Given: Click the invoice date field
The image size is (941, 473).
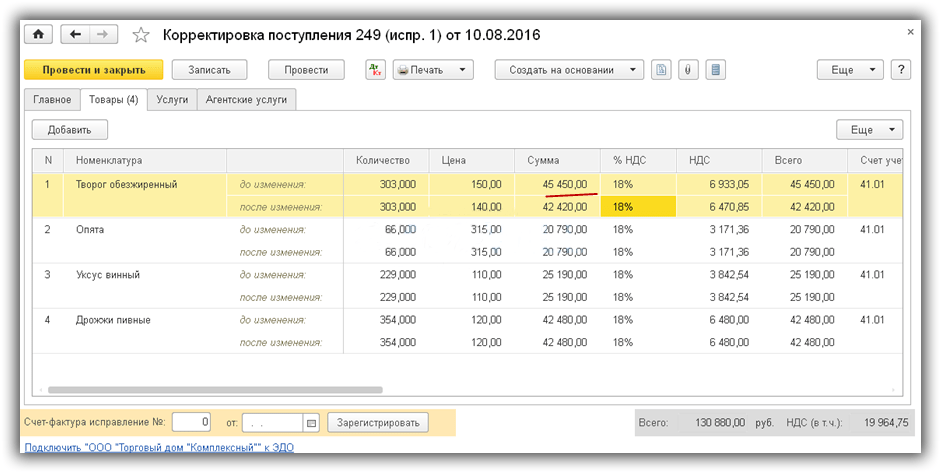Looking at the screenshot, I should pyautogui.click(x=273, y=423).
